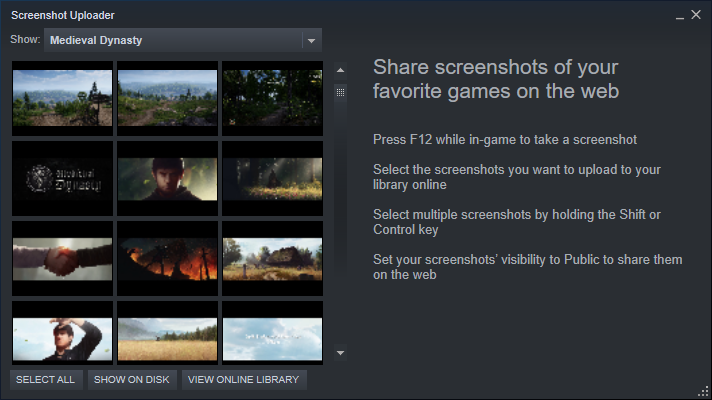Click 'Set your screenshots' visibility to Public' text
712x400 pixels.
[x=528, y=267]
